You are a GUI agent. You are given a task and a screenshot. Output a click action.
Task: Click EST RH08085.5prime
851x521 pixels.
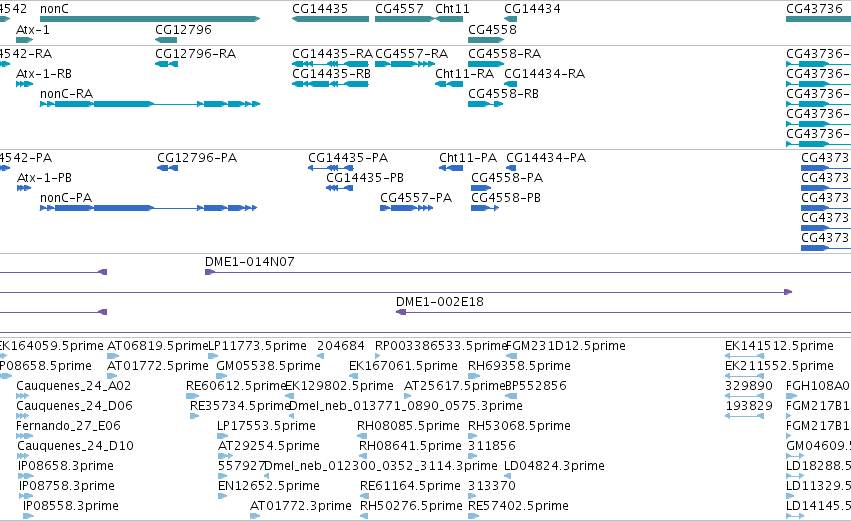click(x=408, y=427)
